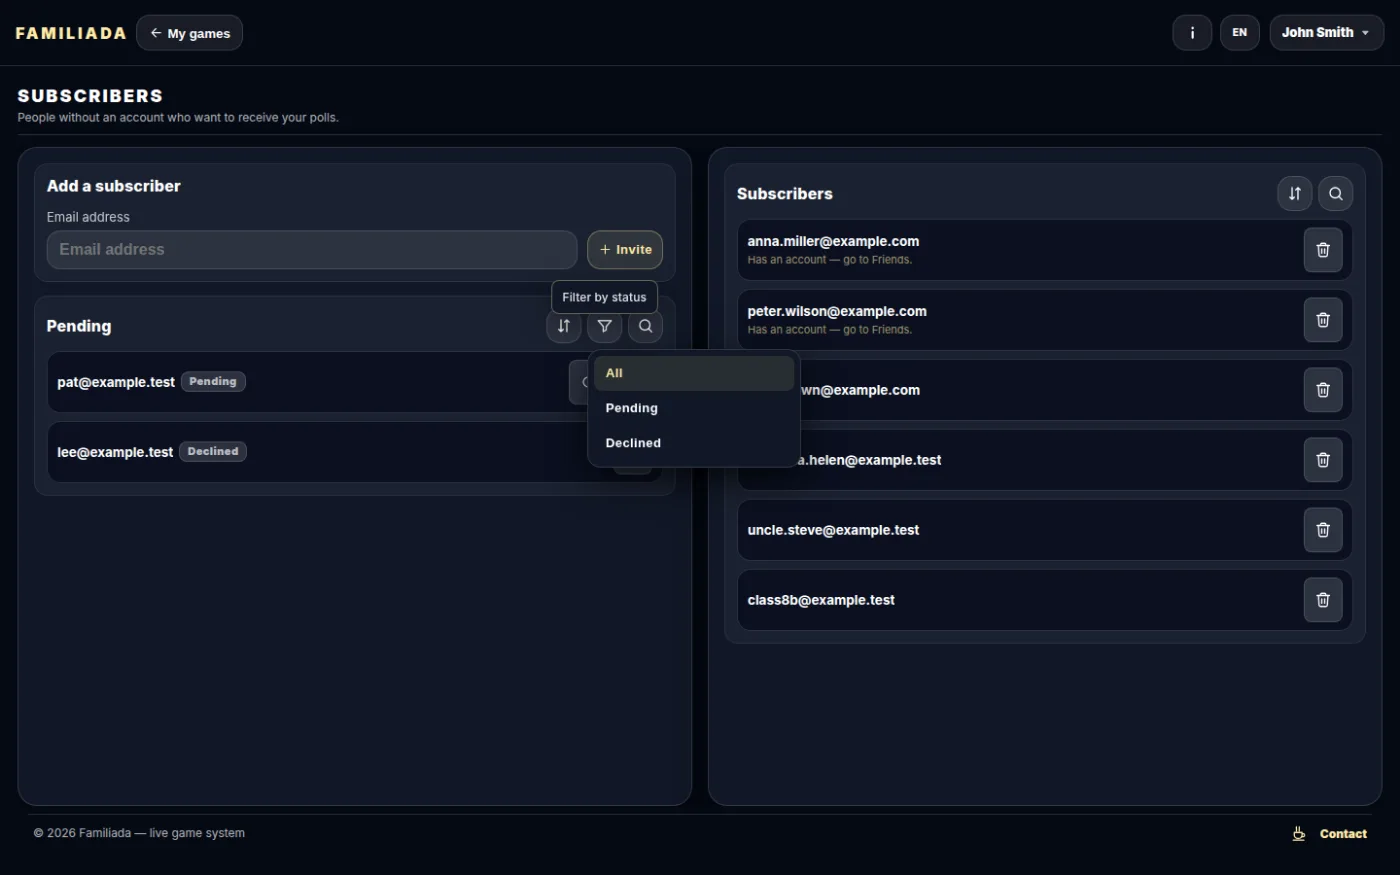This screenshot has width=1400, height=875.
Task: Focus the Email address input field
Action: coord(312,250)
